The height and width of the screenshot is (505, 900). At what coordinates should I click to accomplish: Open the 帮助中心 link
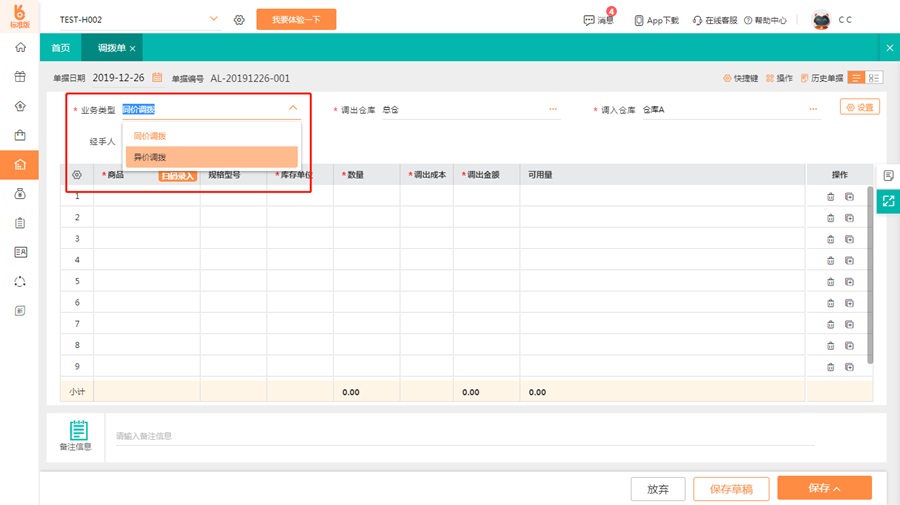765,20
